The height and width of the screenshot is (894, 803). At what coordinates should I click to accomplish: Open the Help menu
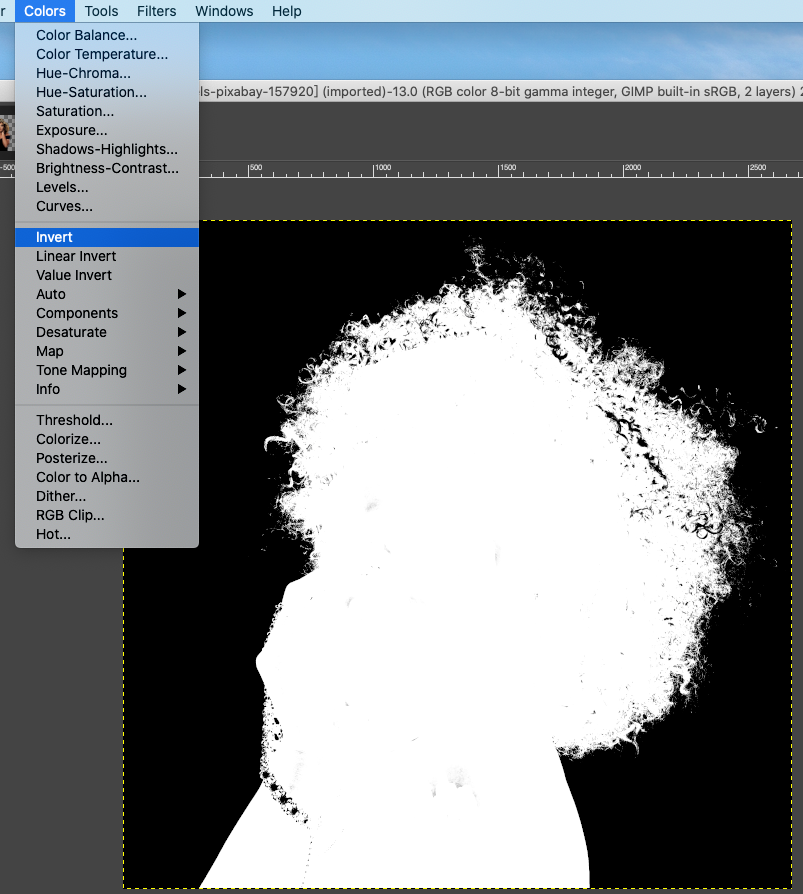[x=286, y=11]
